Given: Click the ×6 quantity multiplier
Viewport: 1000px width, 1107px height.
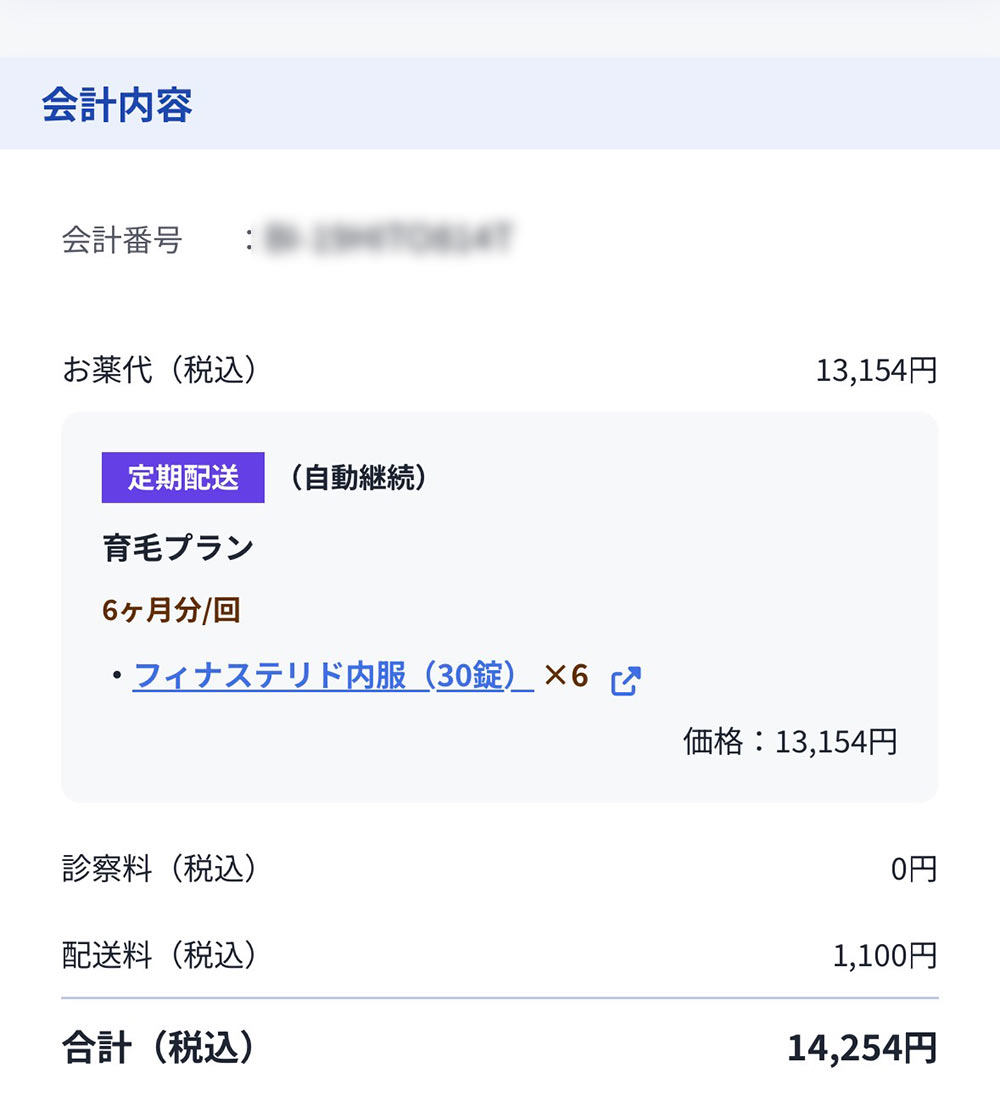Looking at the screenshot, I should tap(565, 677).
